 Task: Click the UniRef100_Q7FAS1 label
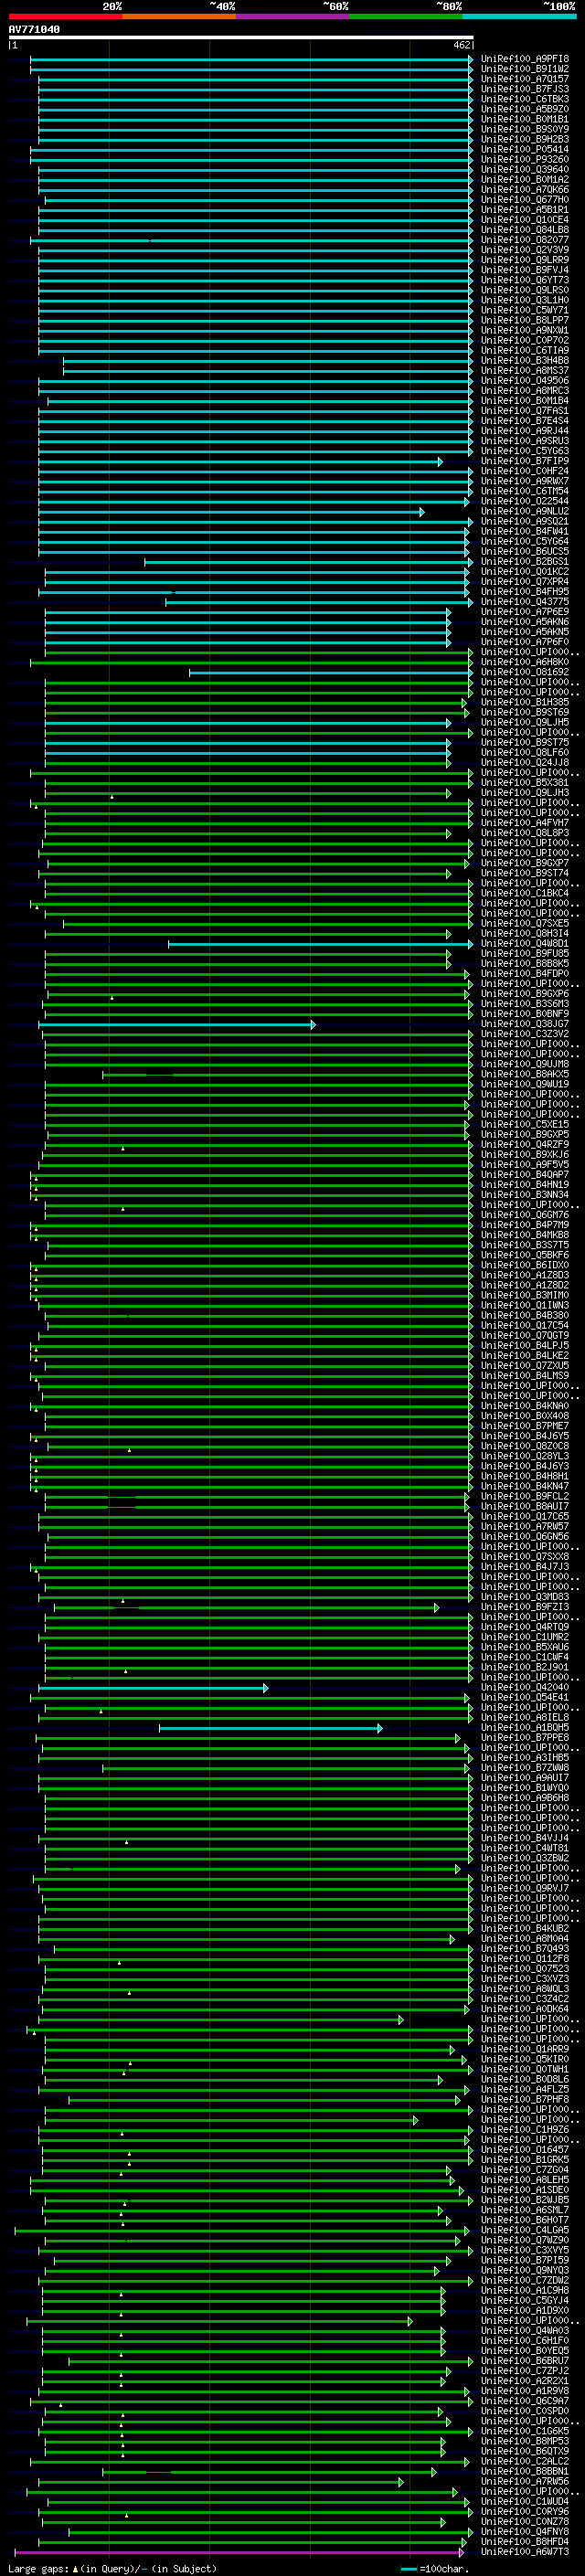tap(525, 411)
